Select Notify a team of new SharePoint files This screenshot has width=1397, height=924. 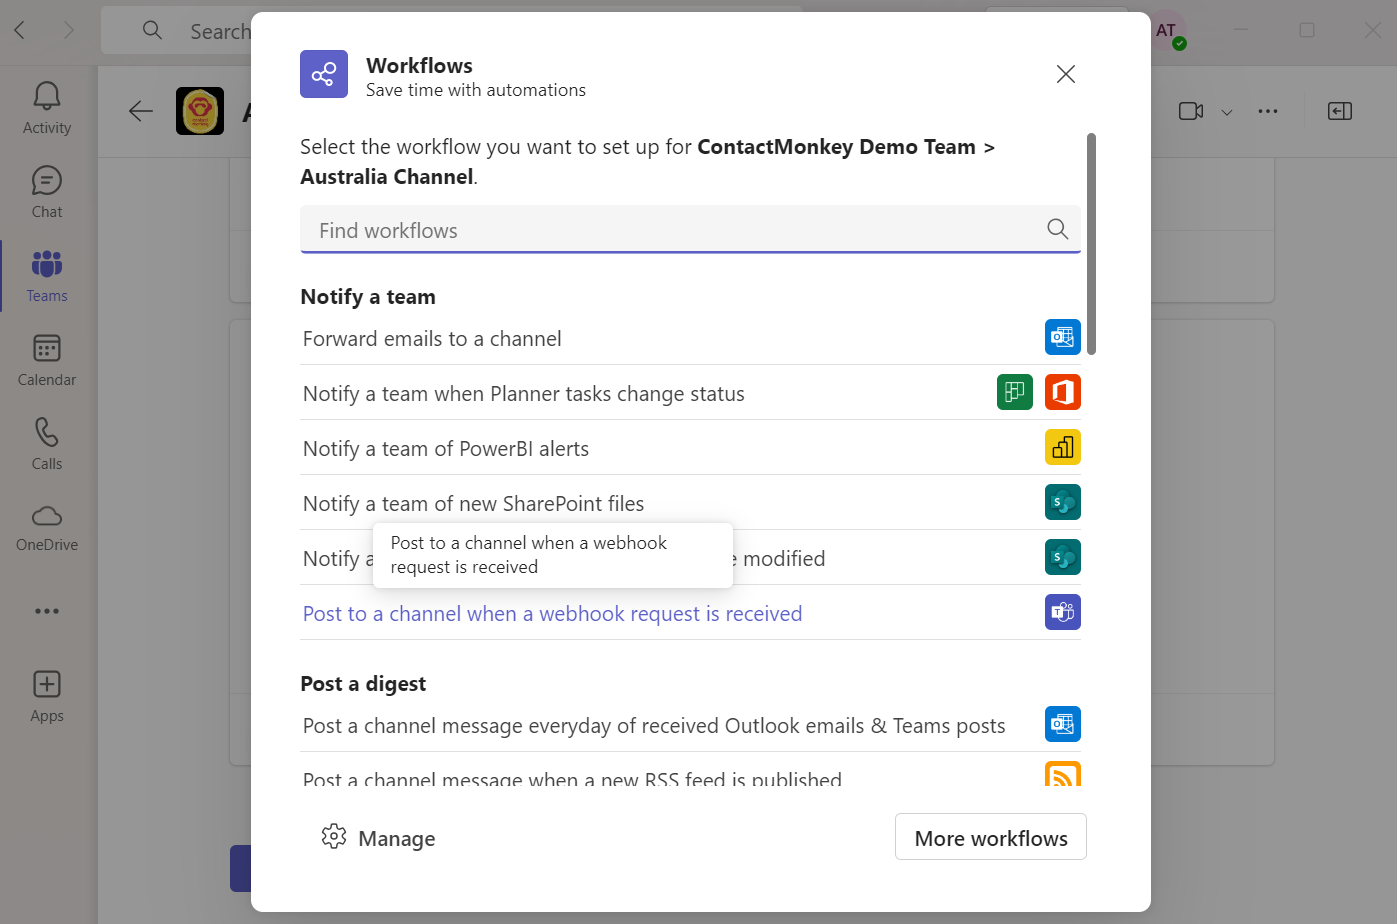(x=691, y=503)
